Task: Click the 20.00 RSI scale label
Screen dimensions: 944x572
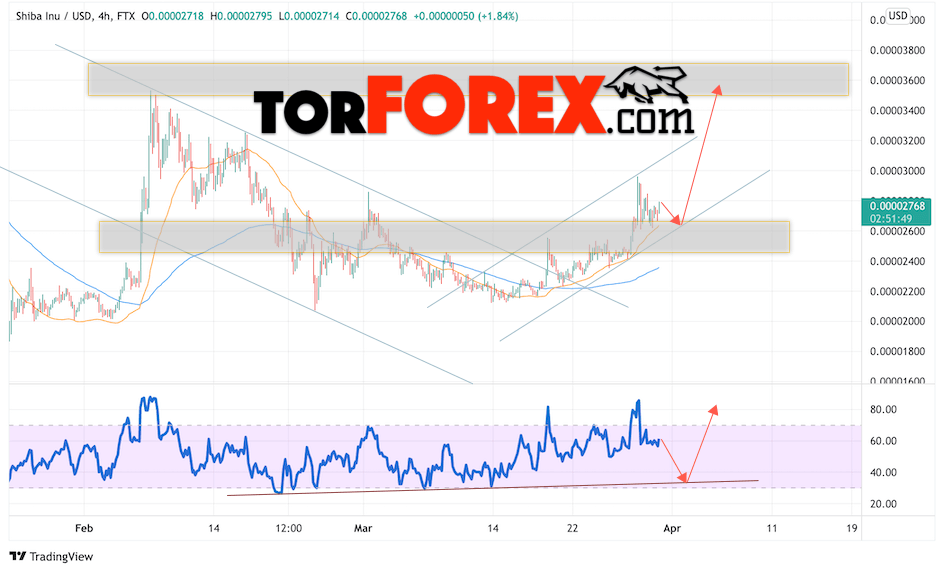Action: 883,504
